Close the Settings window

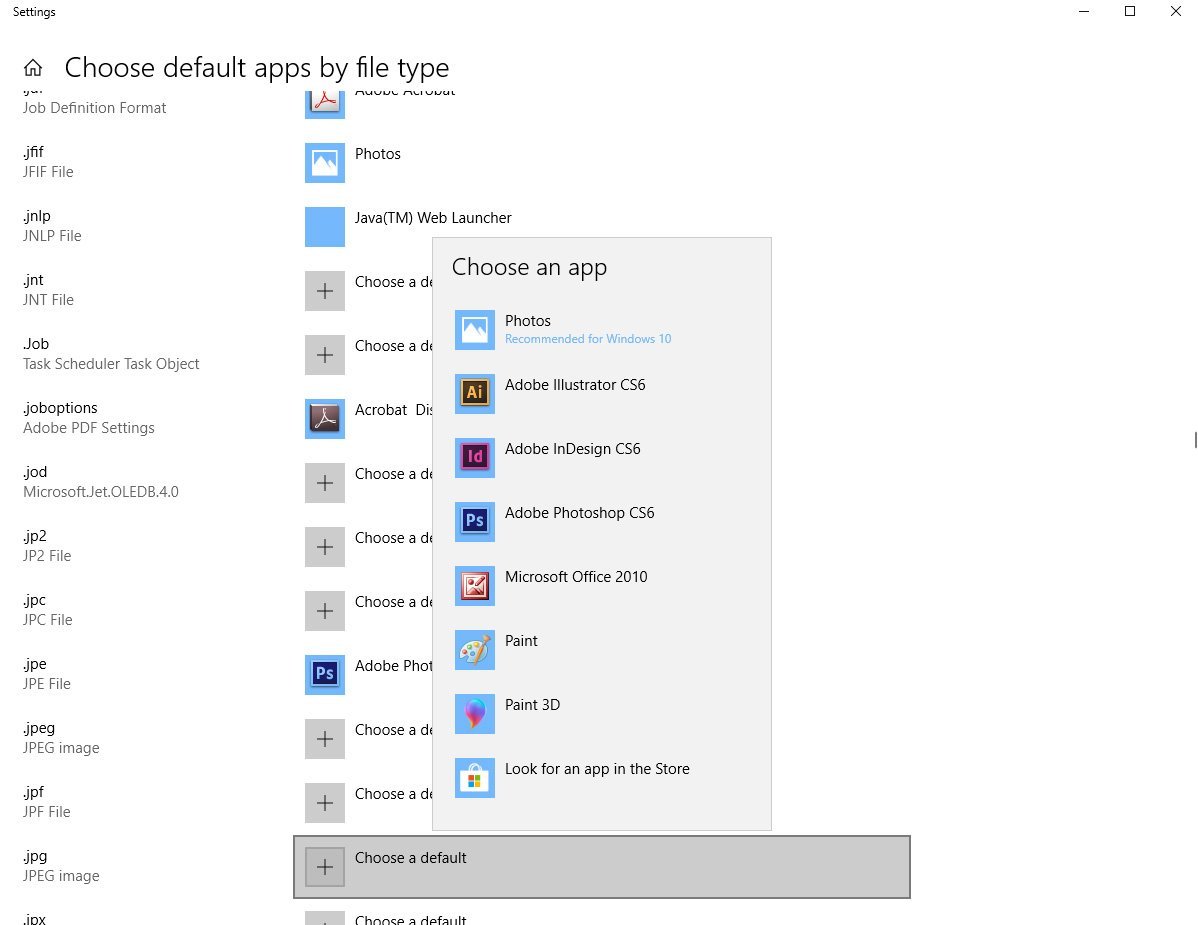tap(1176, 11)
